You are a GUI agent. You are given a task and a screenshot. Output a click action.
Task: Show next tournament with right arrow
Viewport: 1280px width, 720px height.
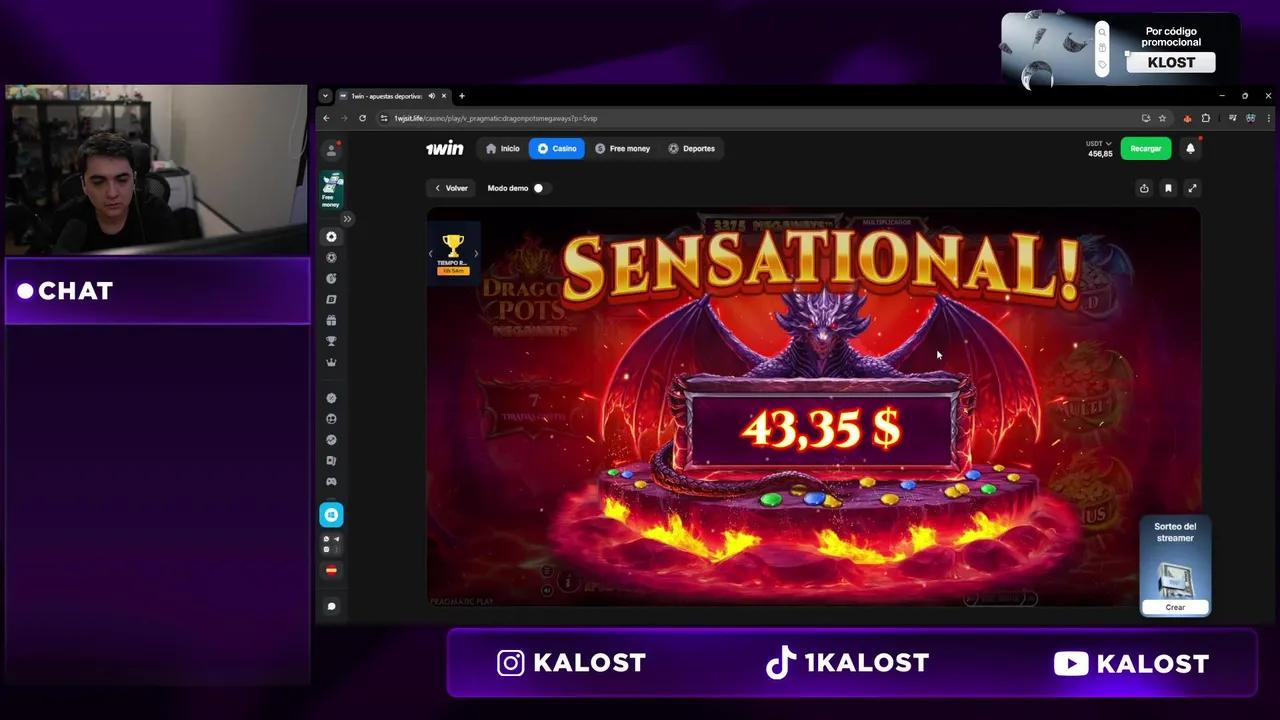point(476,253)
